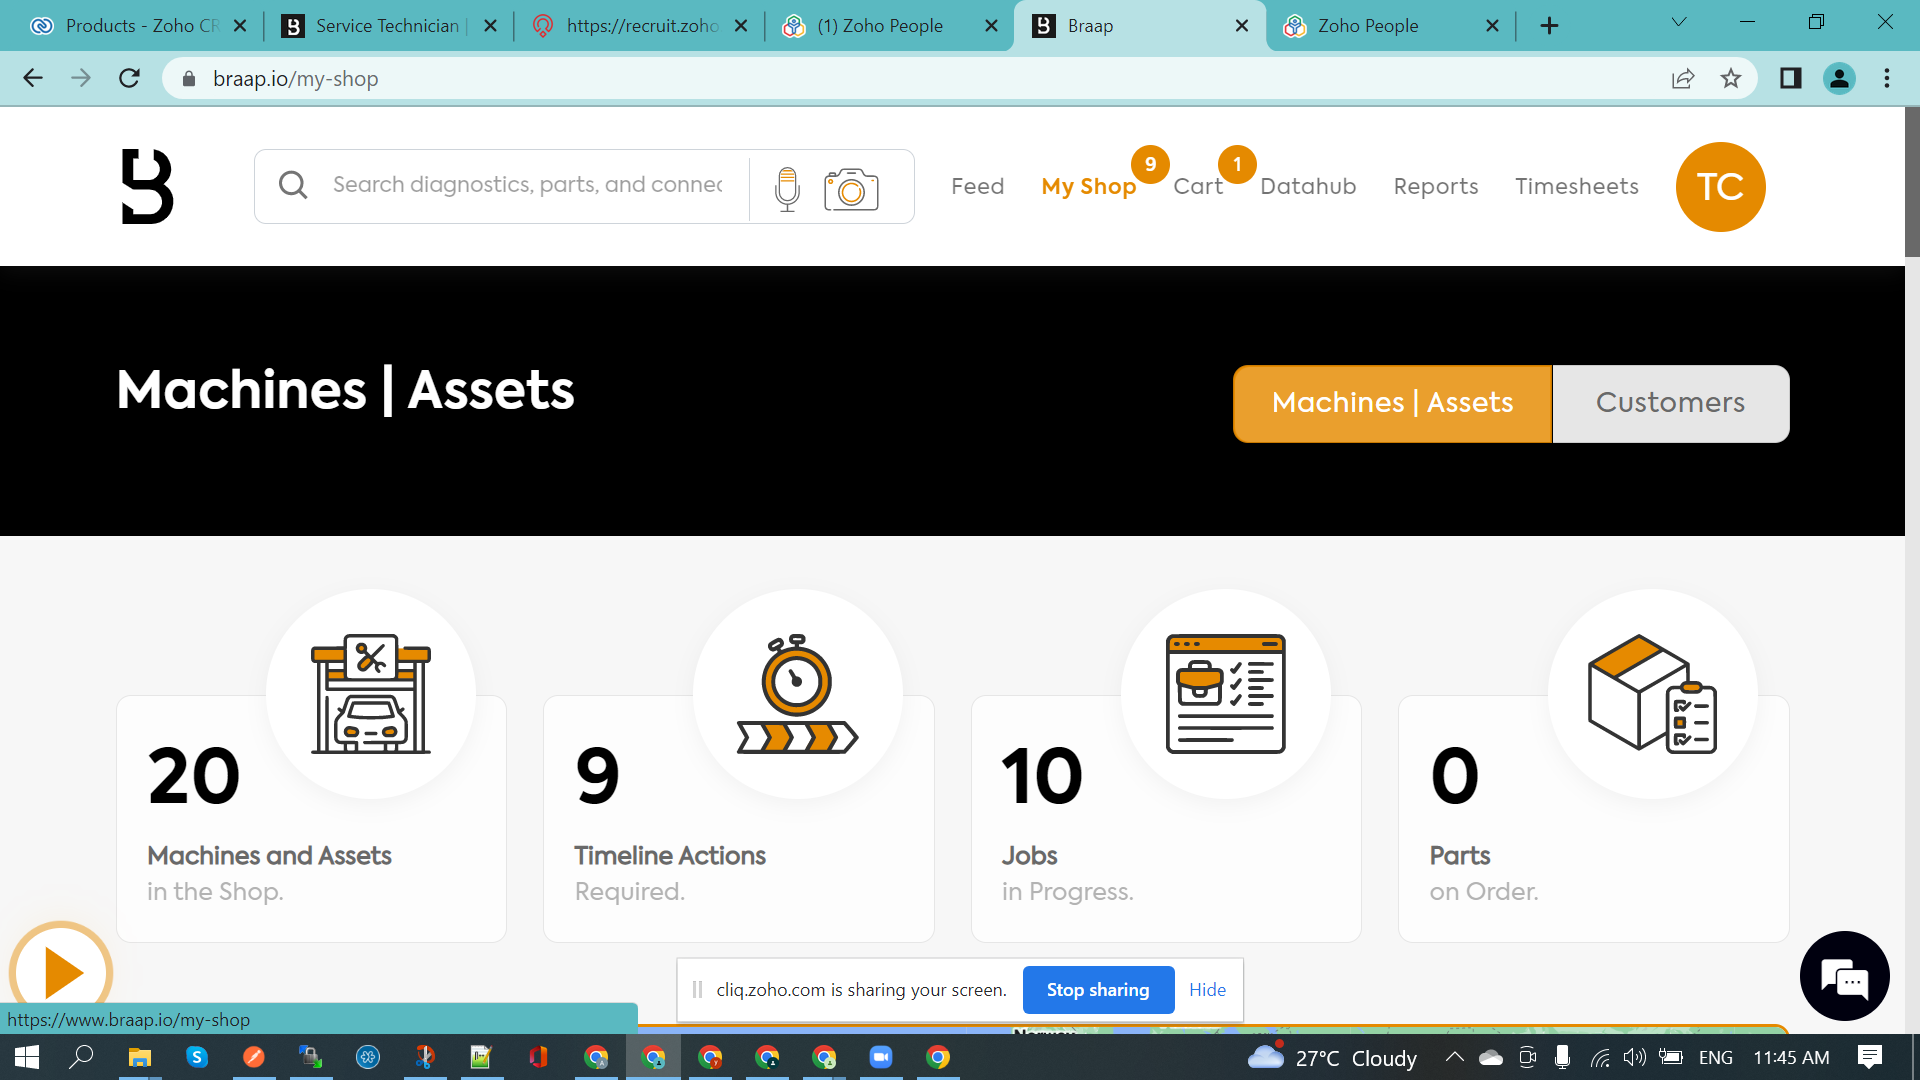1920x1080 pixels.
Task: Switch to the Customers toggle
Action: pos(1670,403)
